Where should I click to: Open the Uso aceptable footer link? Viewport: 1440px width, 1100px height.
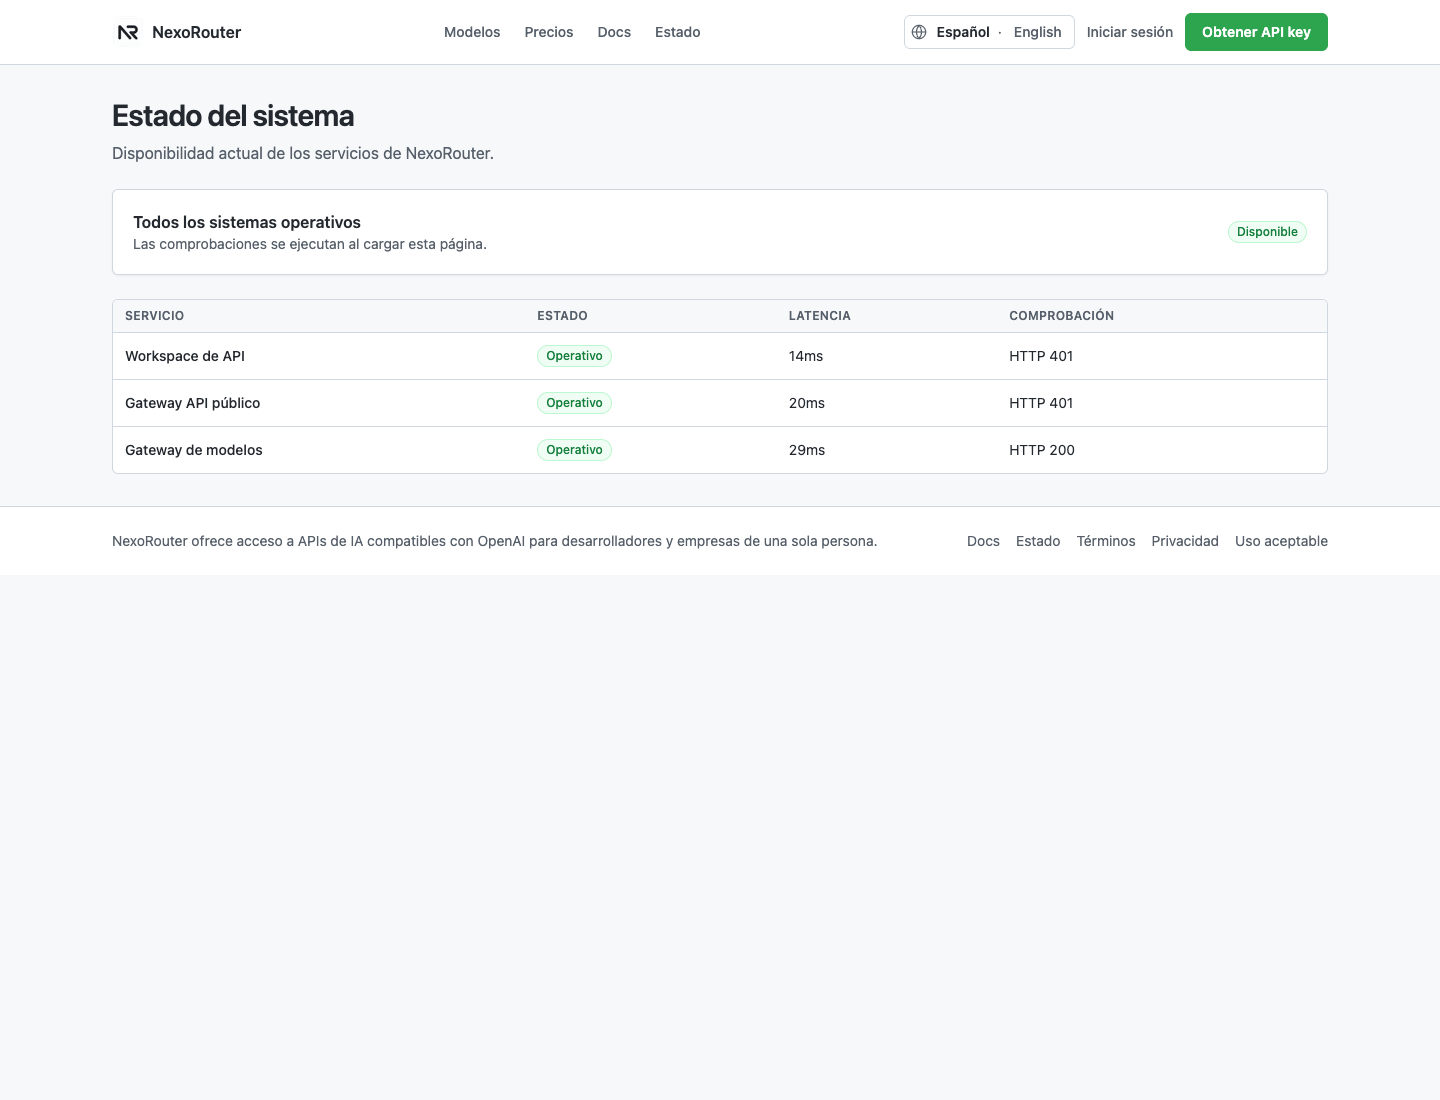coord(1281,541)
